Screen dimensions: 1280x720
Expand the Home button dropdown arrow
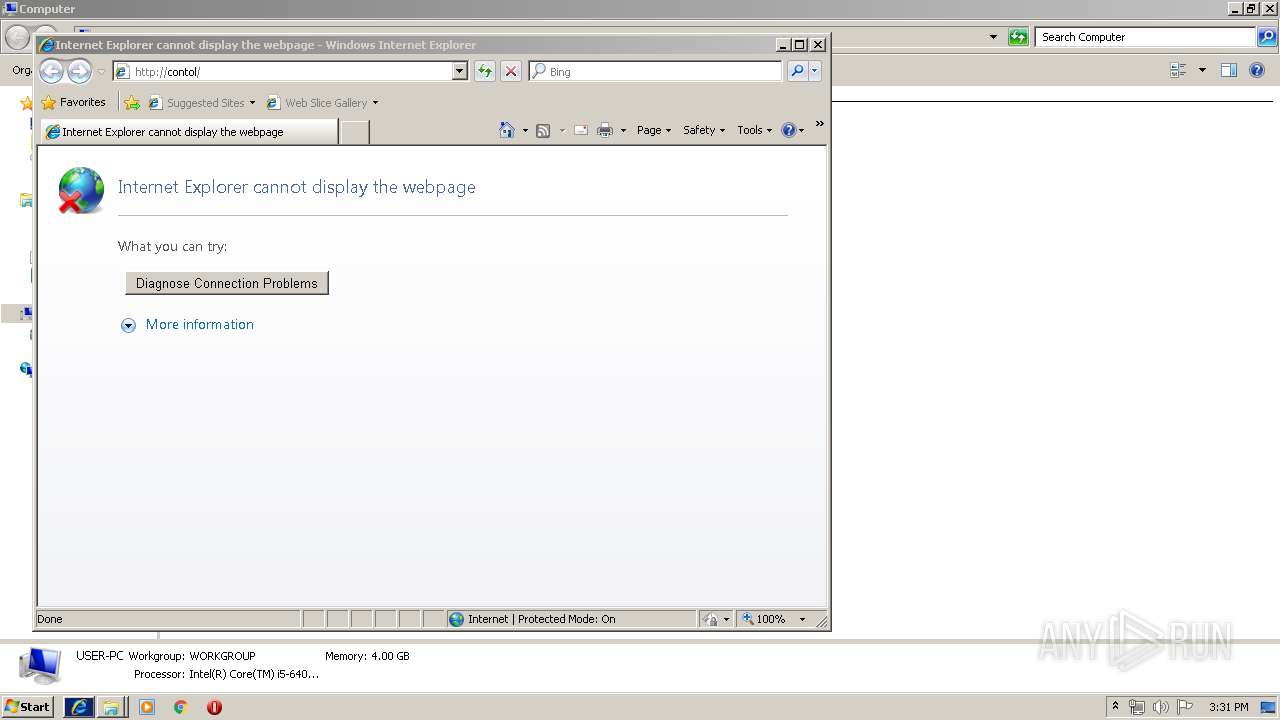525,130
